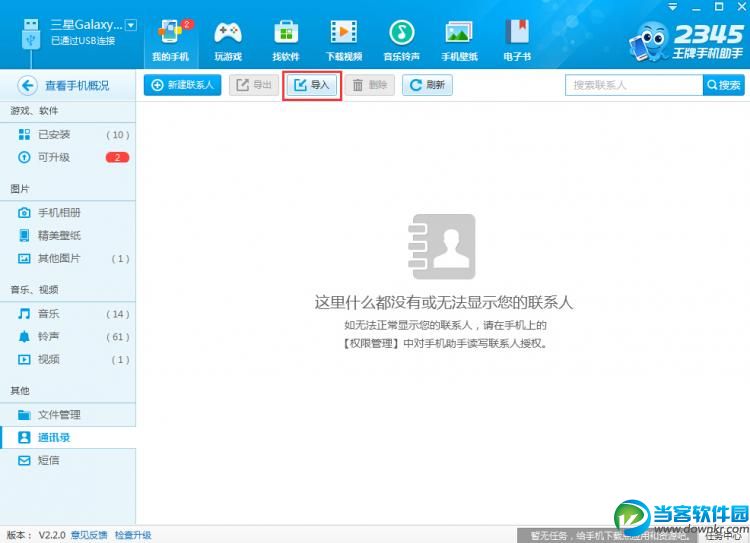Open the 找软件 store icon

286,32
